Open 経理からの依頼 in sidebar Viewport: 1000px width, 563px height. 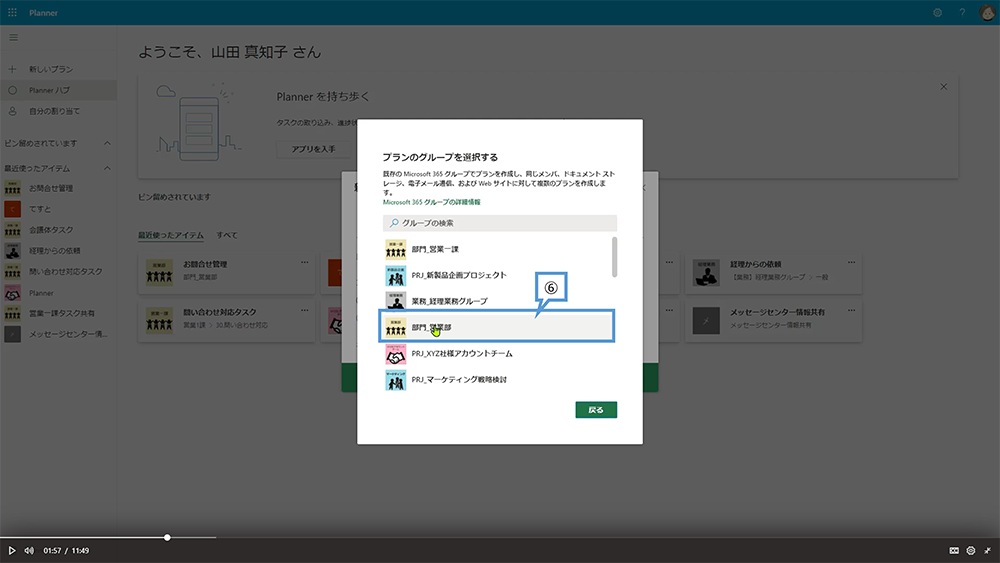tap(58, 251)
